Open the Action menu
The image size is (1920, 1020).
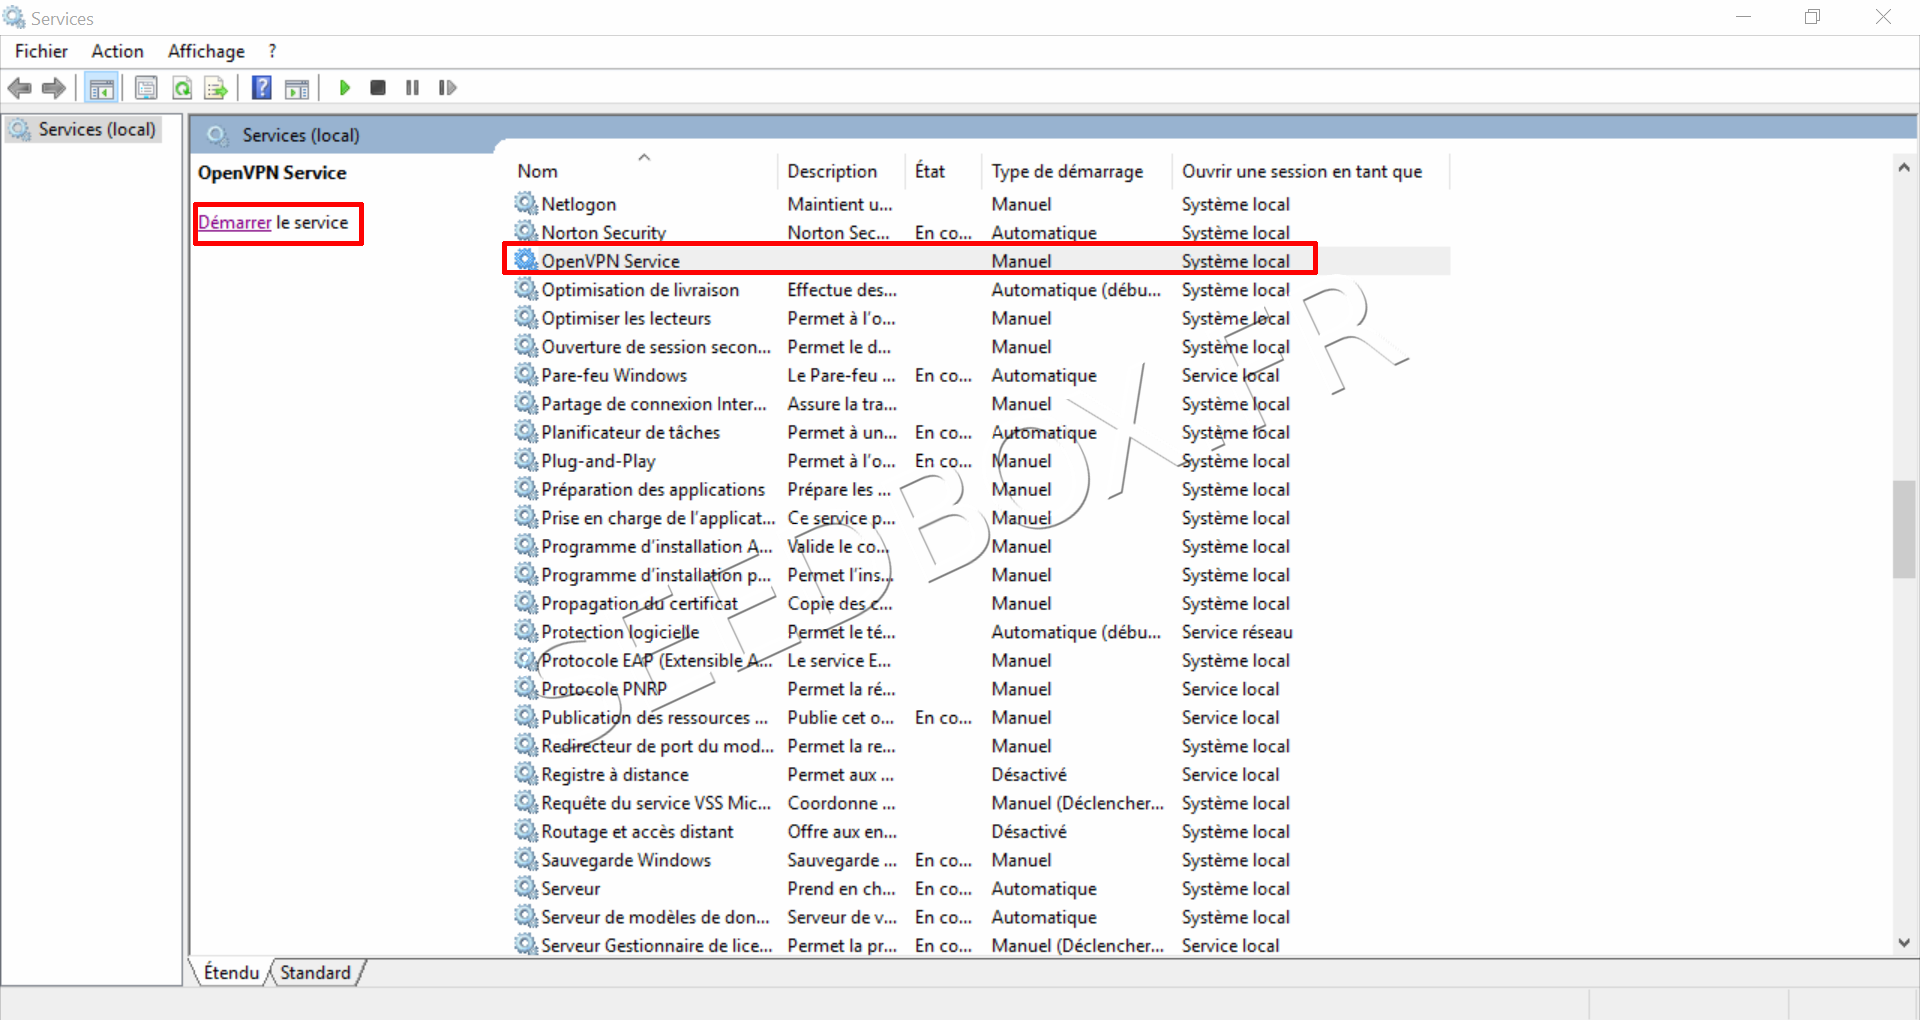pyautogui.click(x=117, y=51)
